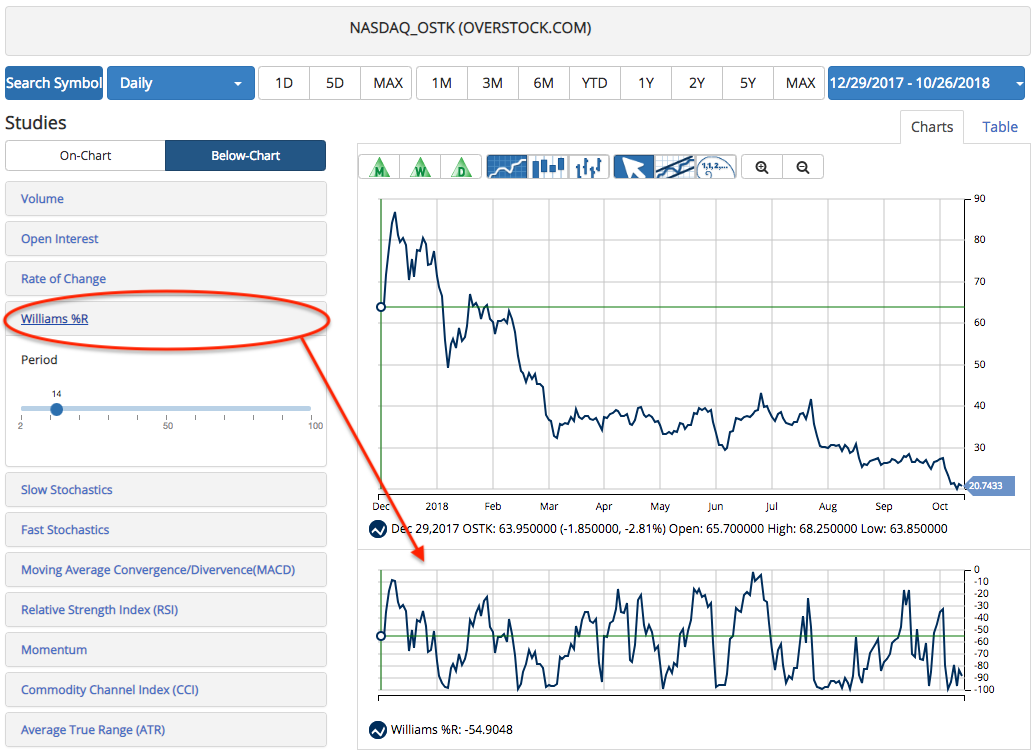Click the 20.7433 current price tag
Screen dimensions: 1034x752
coord(989,486)
